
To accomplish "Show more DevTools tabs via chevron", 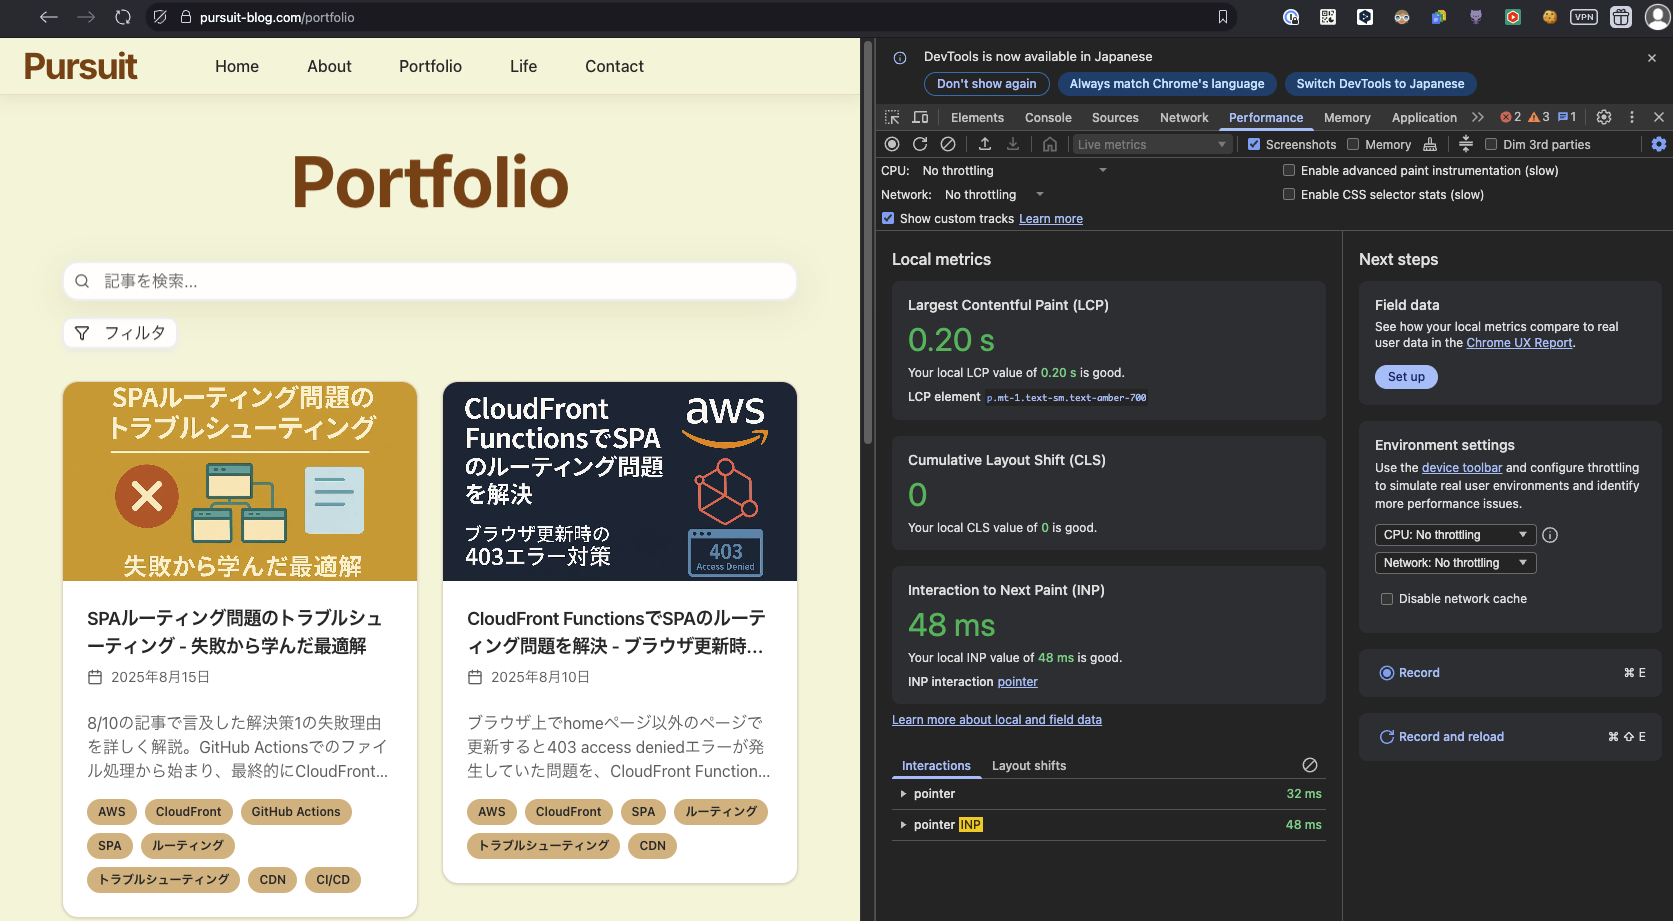I will [x=1478, y=117].
